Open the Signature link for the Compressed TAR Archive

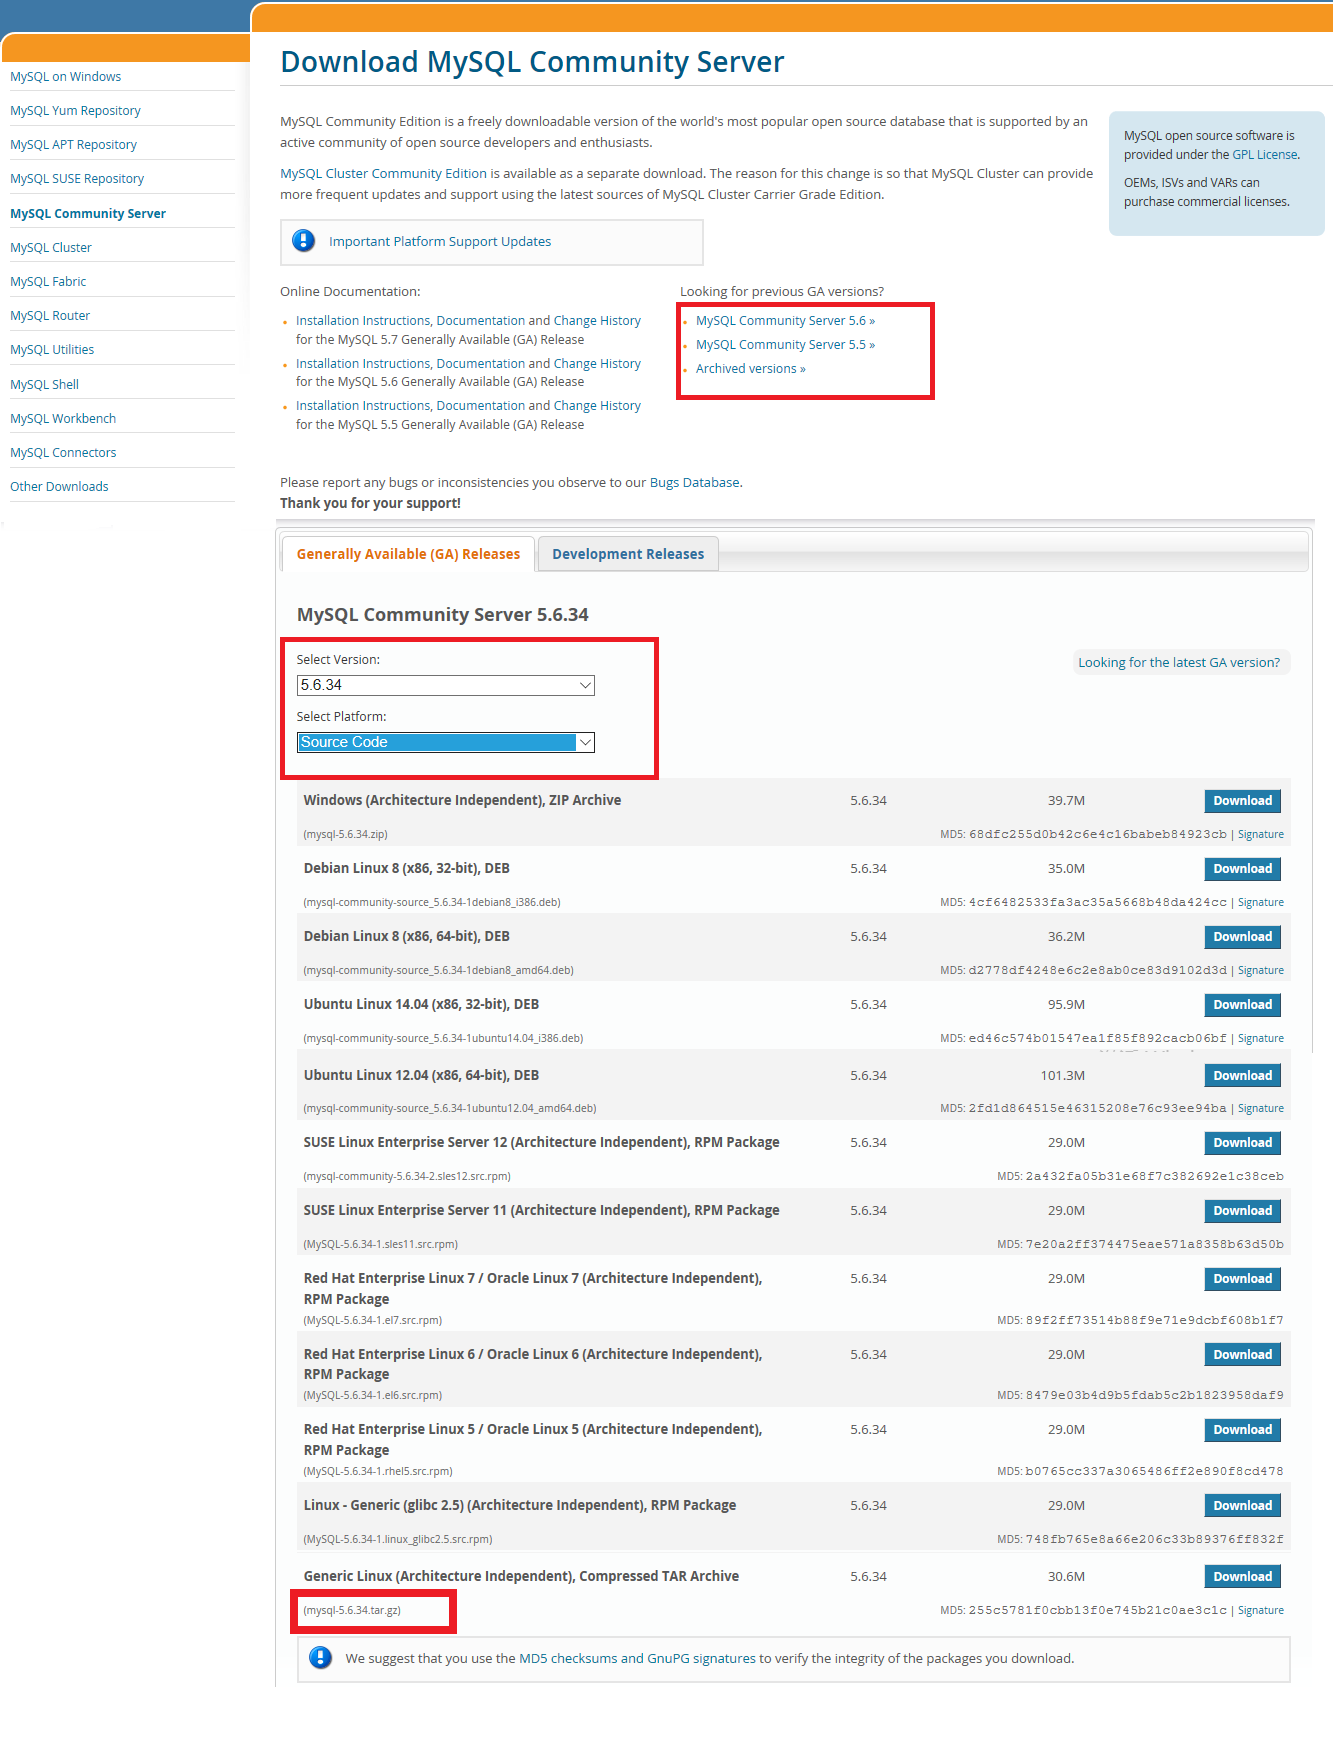point(1261,1611)
